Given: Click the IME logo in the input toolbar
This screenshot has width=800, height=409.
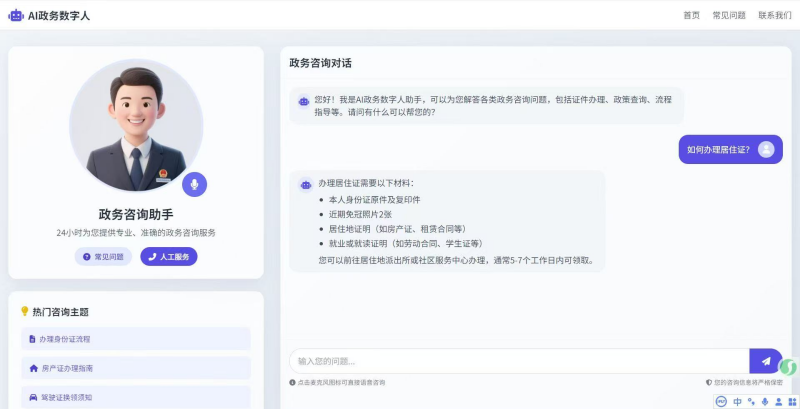Looking at the screenshot, I should pyautogui.click(x=721, y=401).
